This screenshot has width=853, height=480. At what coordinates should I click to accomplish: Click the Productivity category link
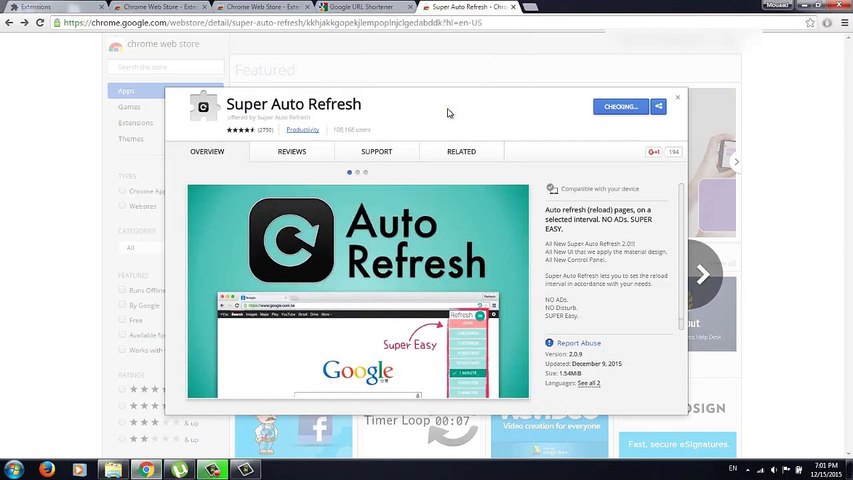(302, 130)
